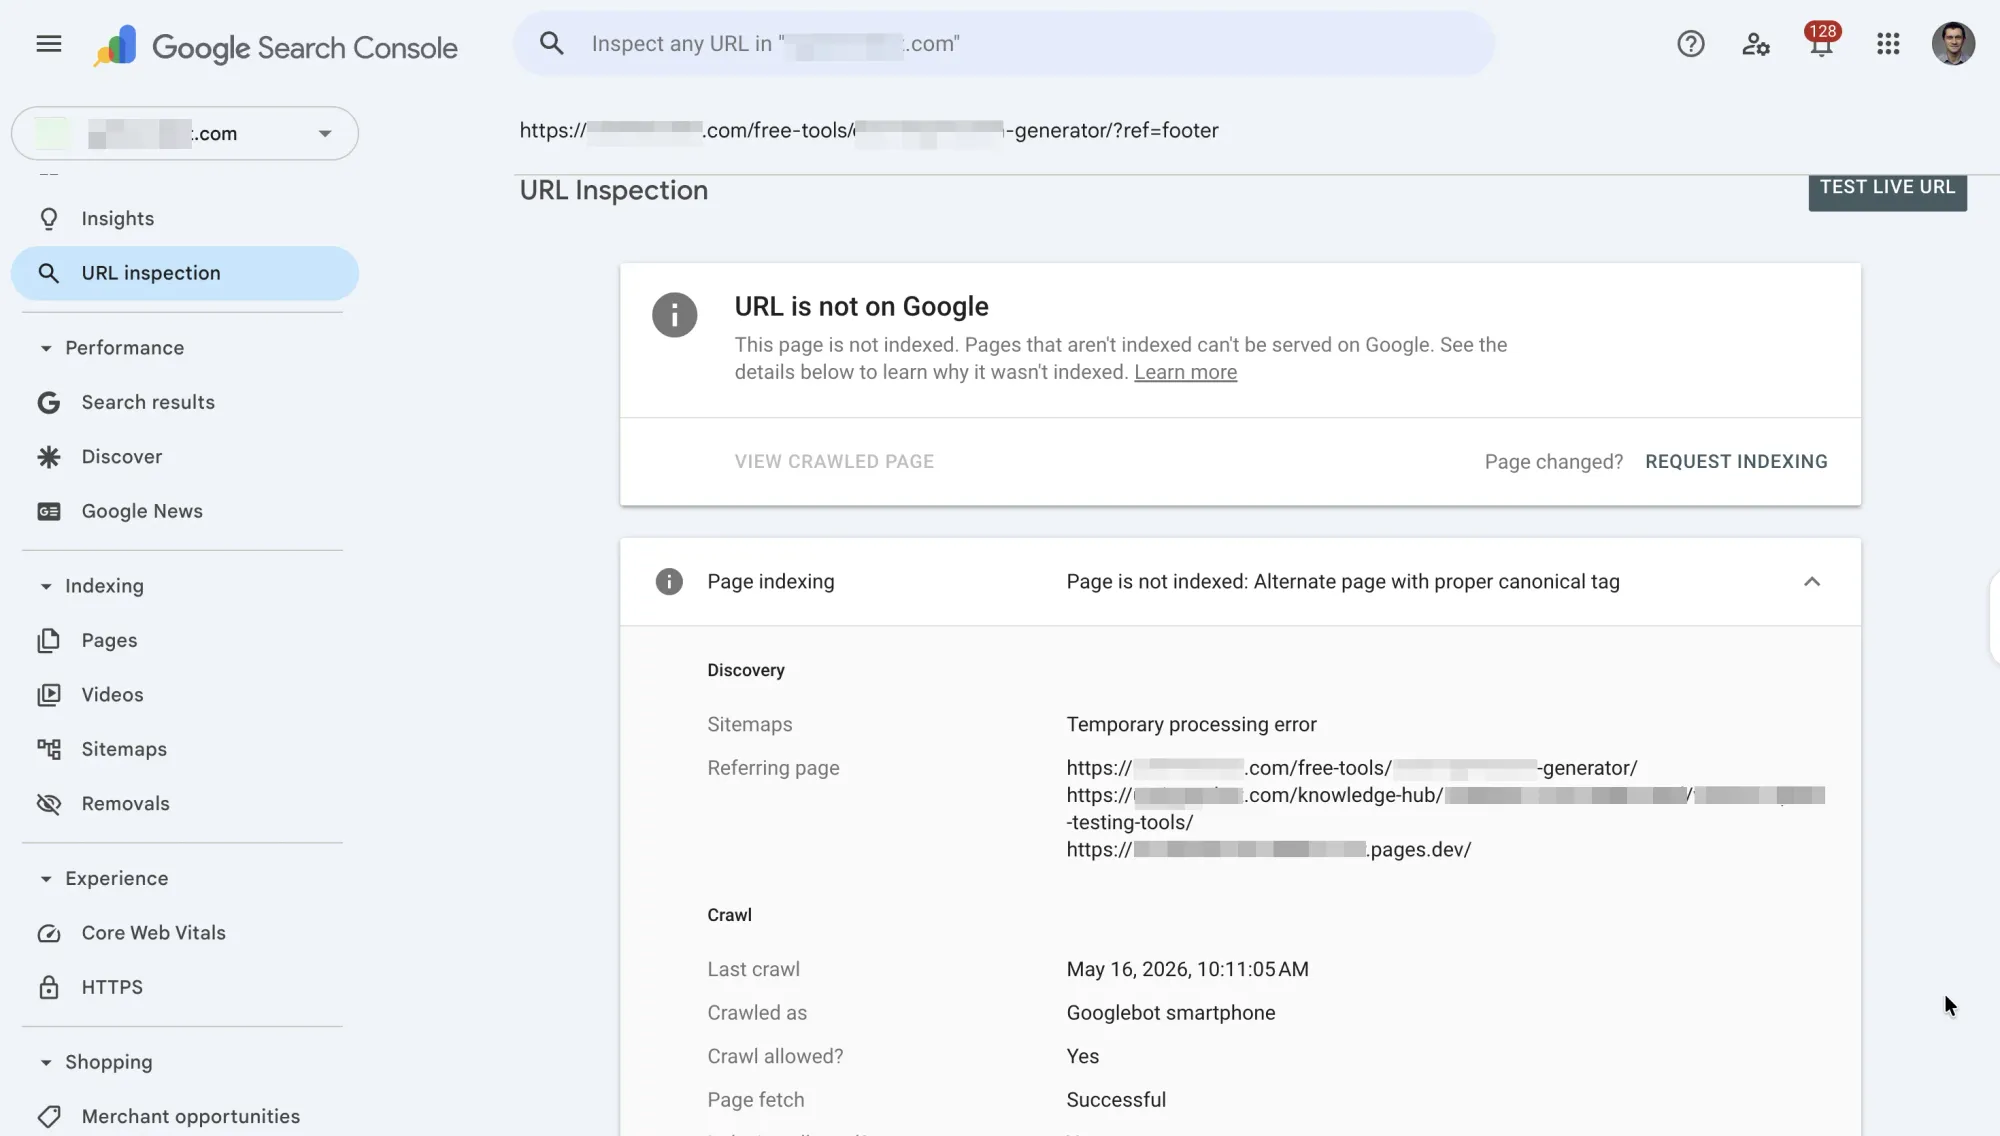Click the Videos icon in the sidebar
Viewport: 2000px width, 1136px height.
(48, 695)
